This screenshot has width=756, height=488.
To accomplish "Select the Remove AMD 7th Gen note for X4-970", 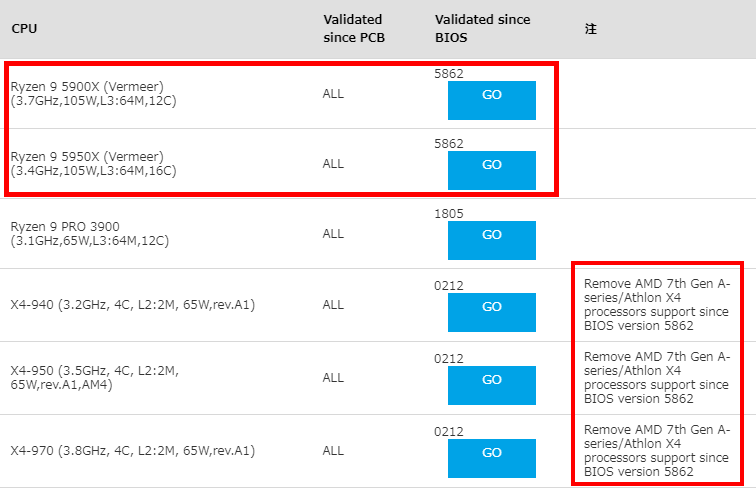I will pyautogui.click(x=657, y=450).
